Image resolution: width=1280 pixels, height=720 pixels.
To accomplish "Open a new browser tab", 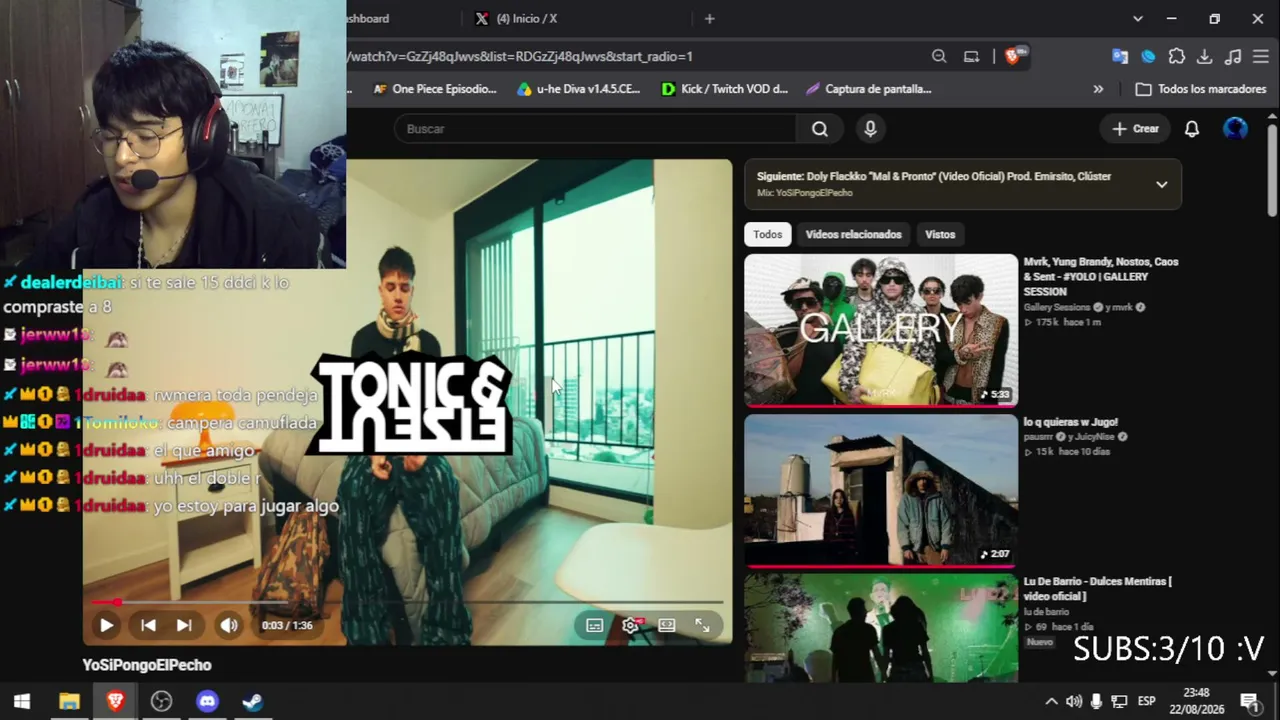I will (710, 19).
